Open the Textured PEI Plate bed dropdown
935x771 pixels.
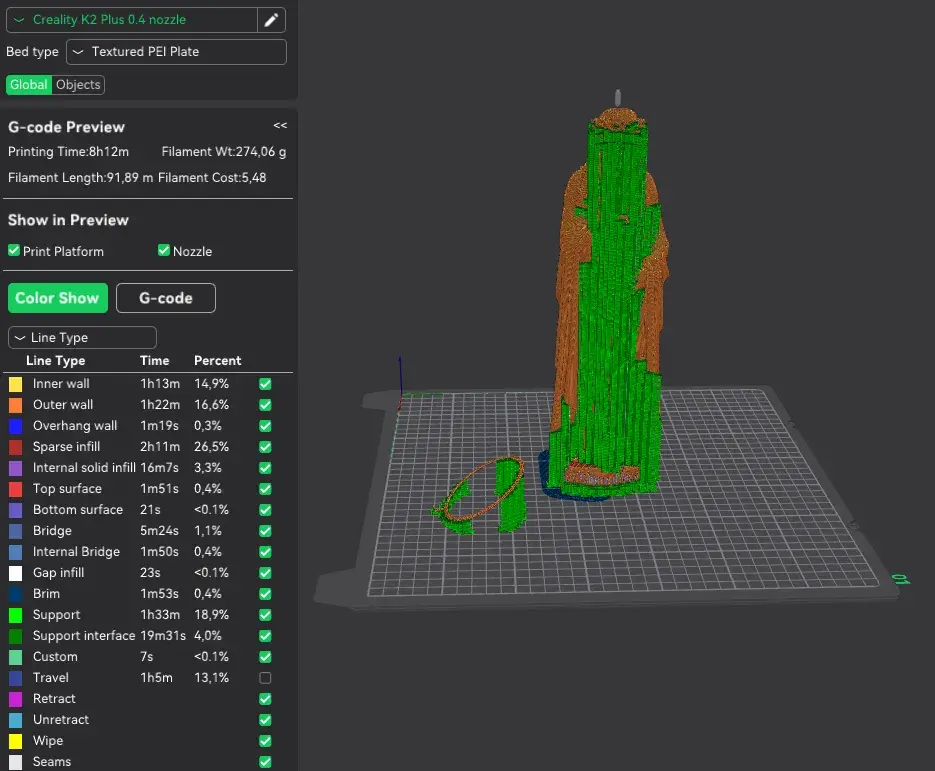point(177,52)
